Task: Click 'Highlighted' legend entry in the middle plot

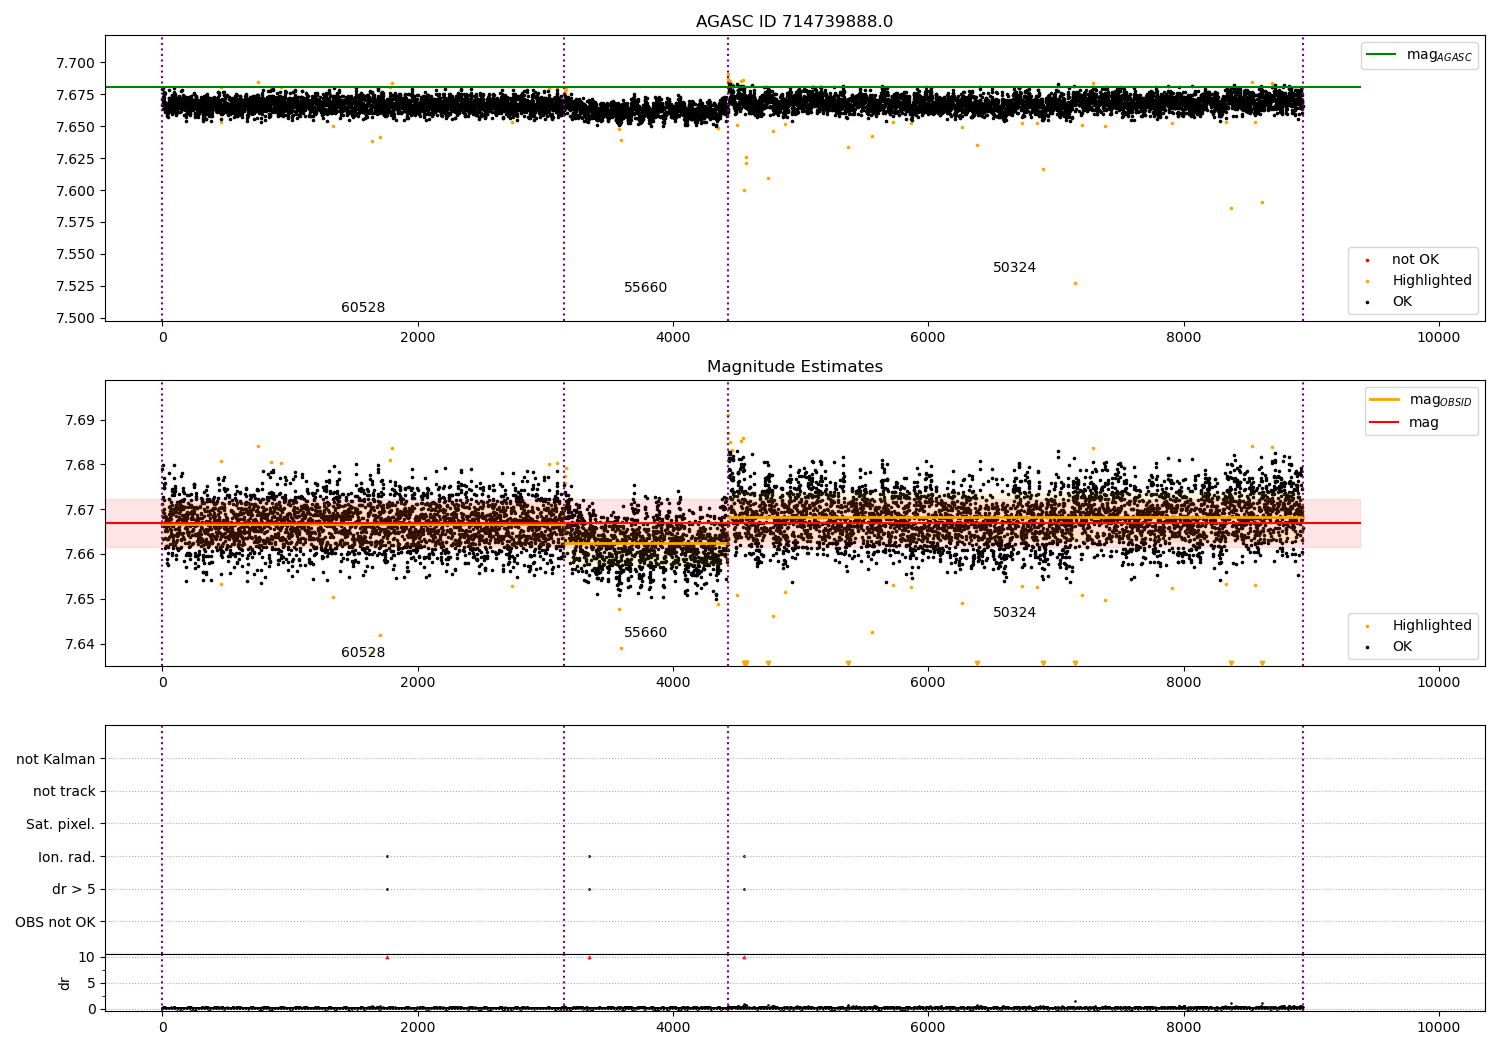Action: (x=1418, y=626)
